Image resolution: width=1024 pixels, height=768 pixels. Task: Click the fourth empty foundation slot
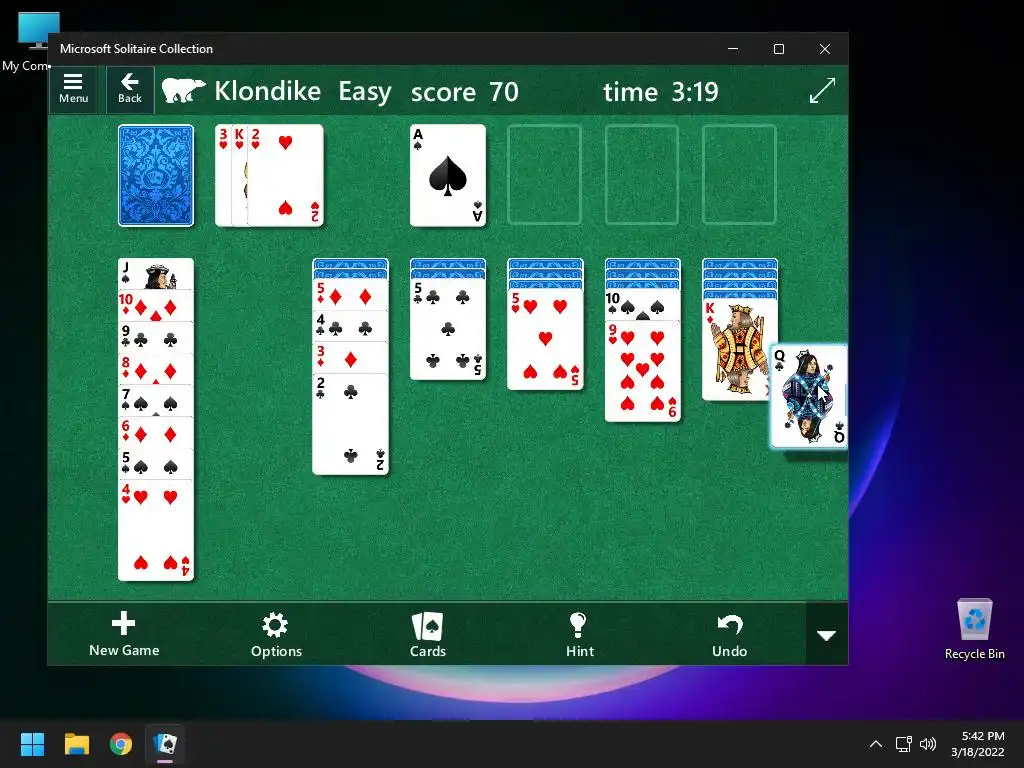pyautogui.click(x=739, y=175)
